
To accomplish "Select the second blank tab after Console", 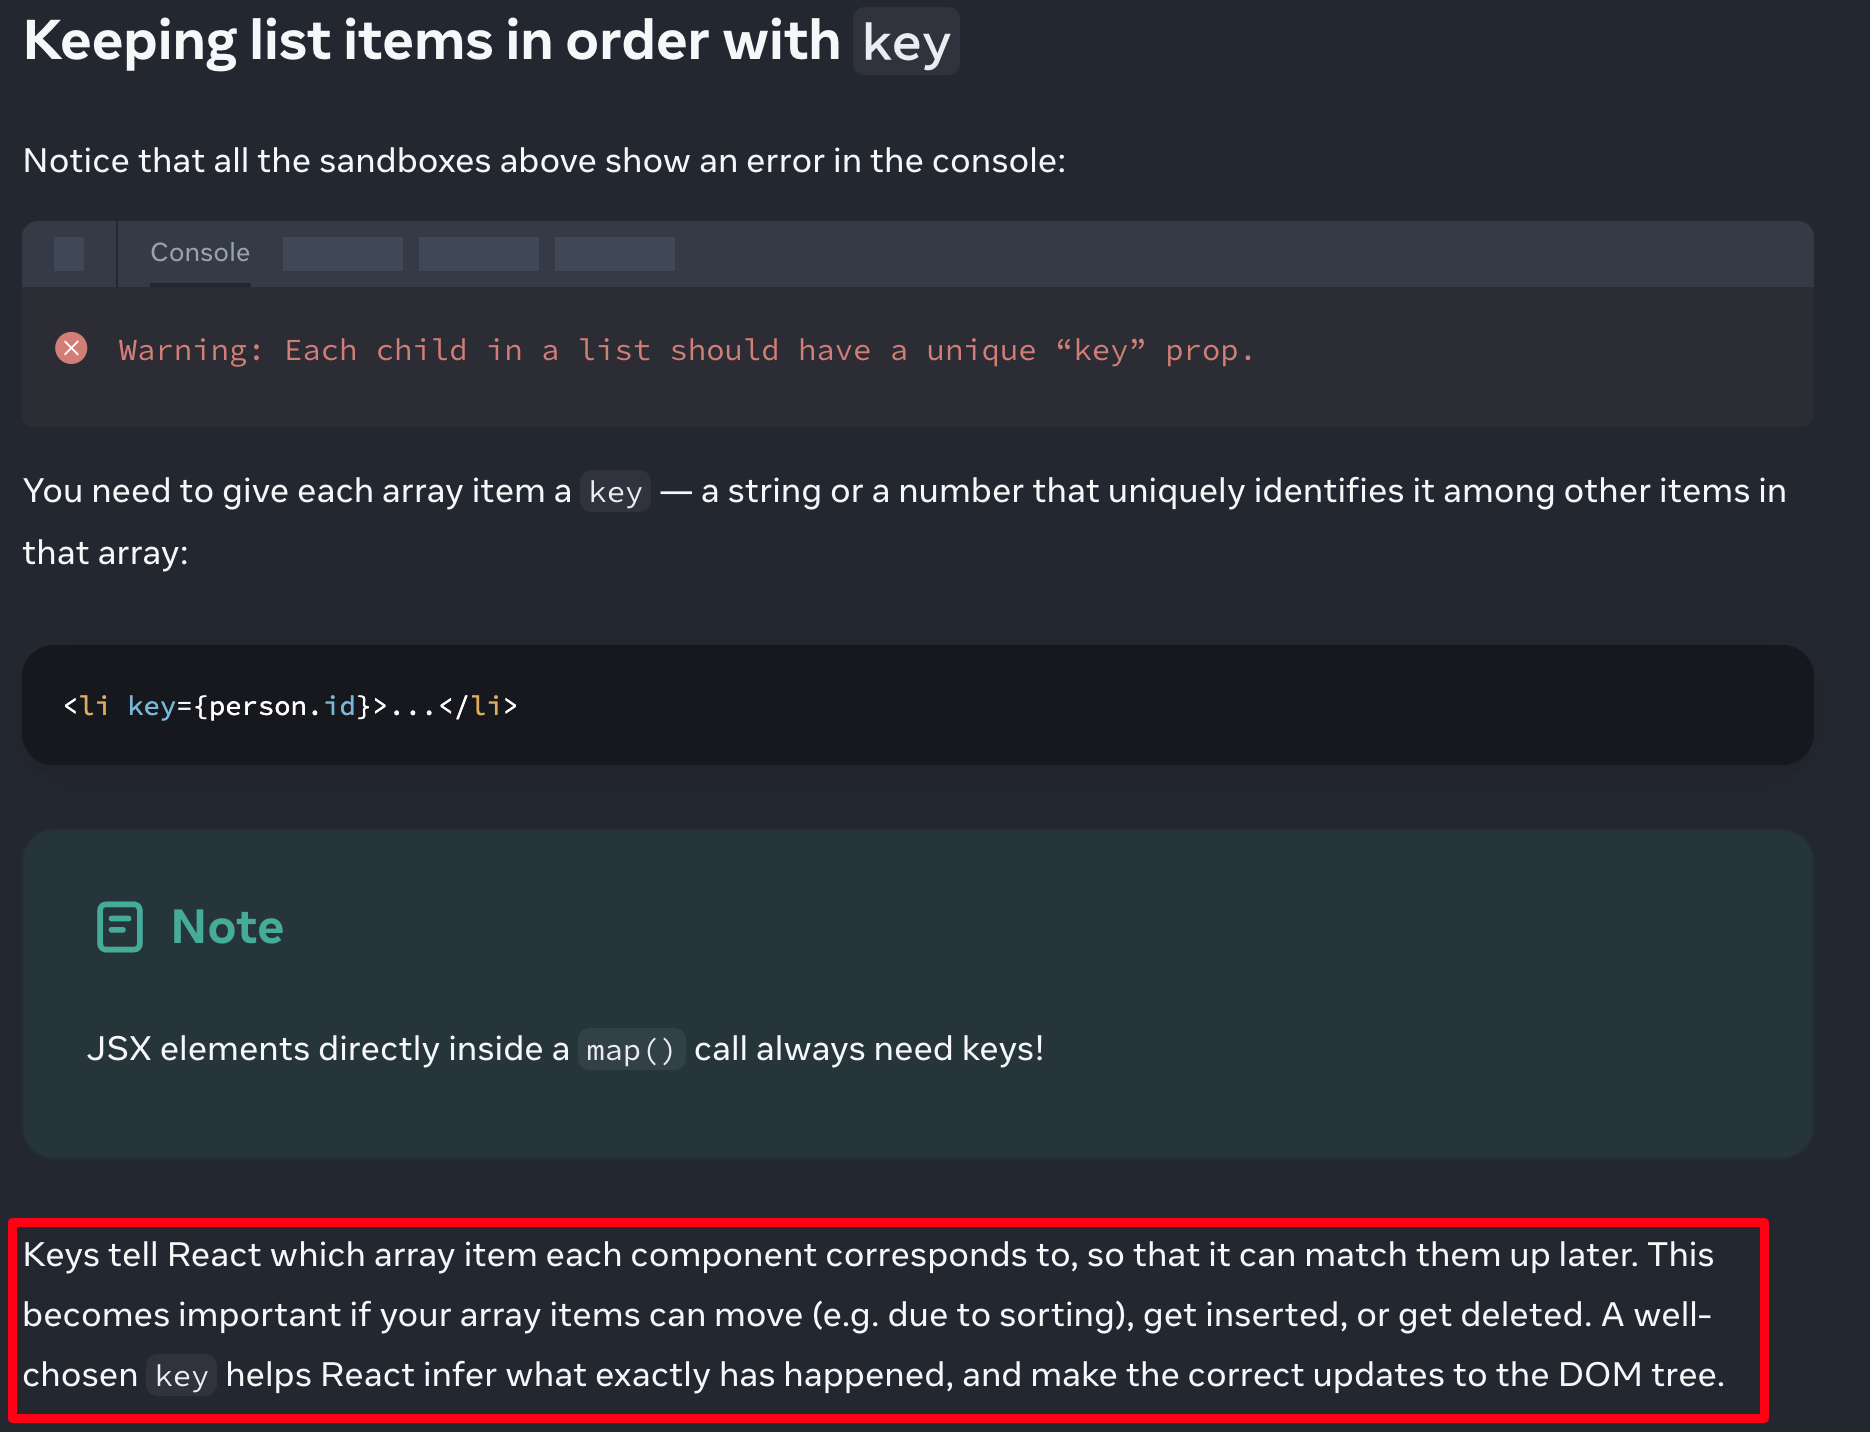I will coord(479,254).
